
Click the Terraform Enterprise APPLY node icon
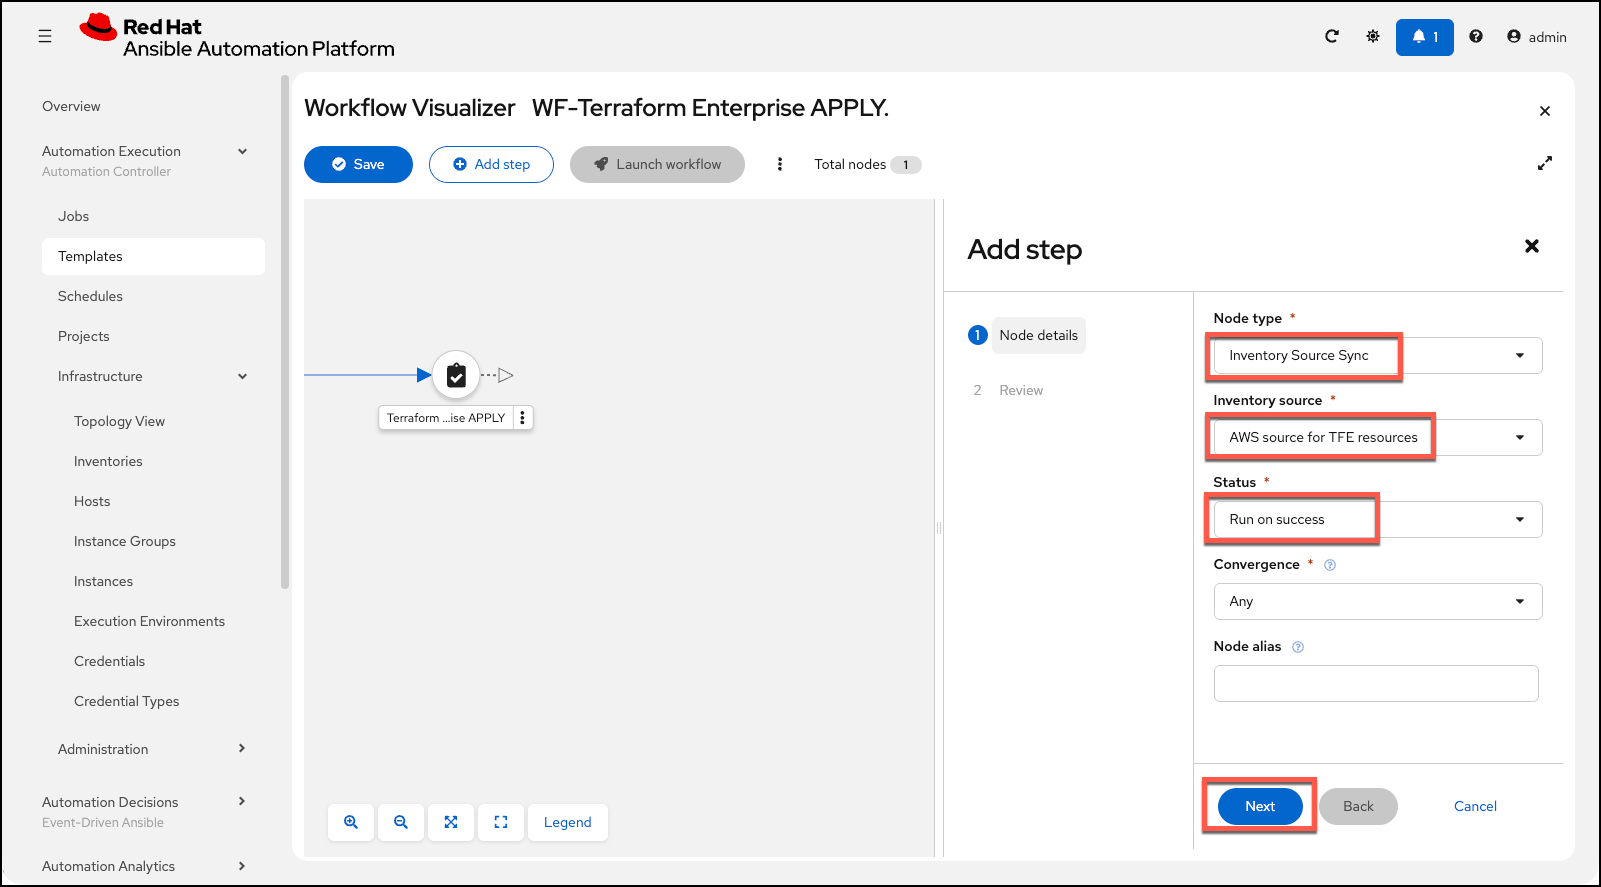456,375
